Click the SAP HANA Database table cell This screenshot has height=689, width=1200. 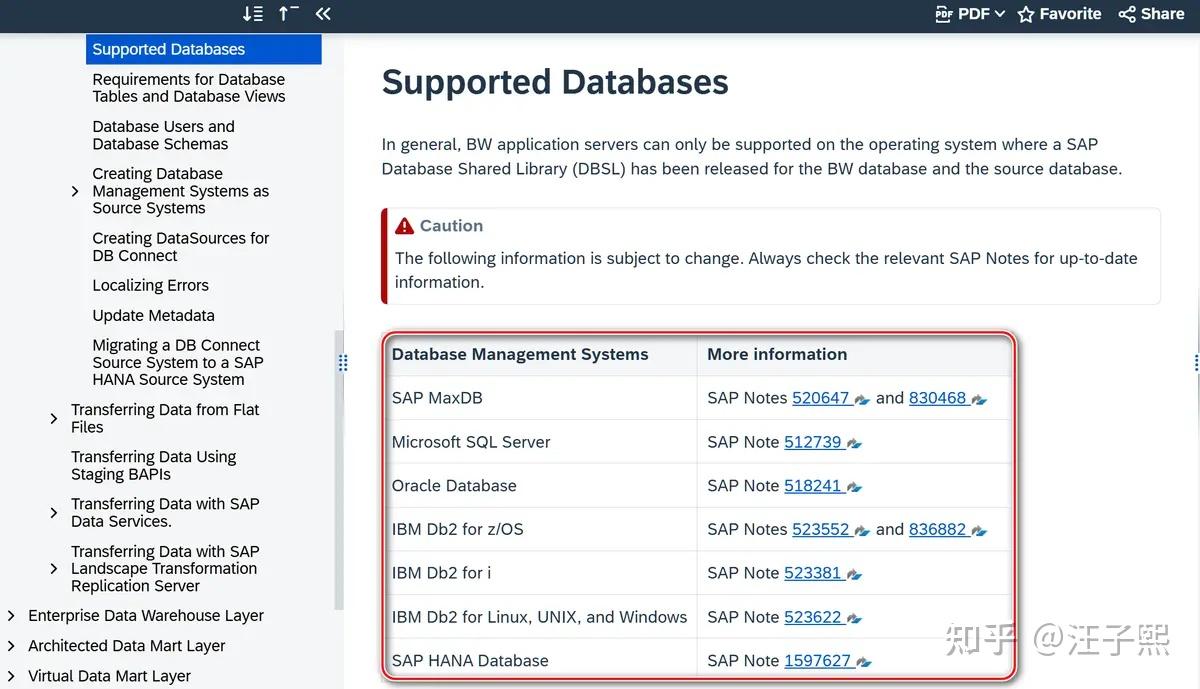tap(540, 661)
